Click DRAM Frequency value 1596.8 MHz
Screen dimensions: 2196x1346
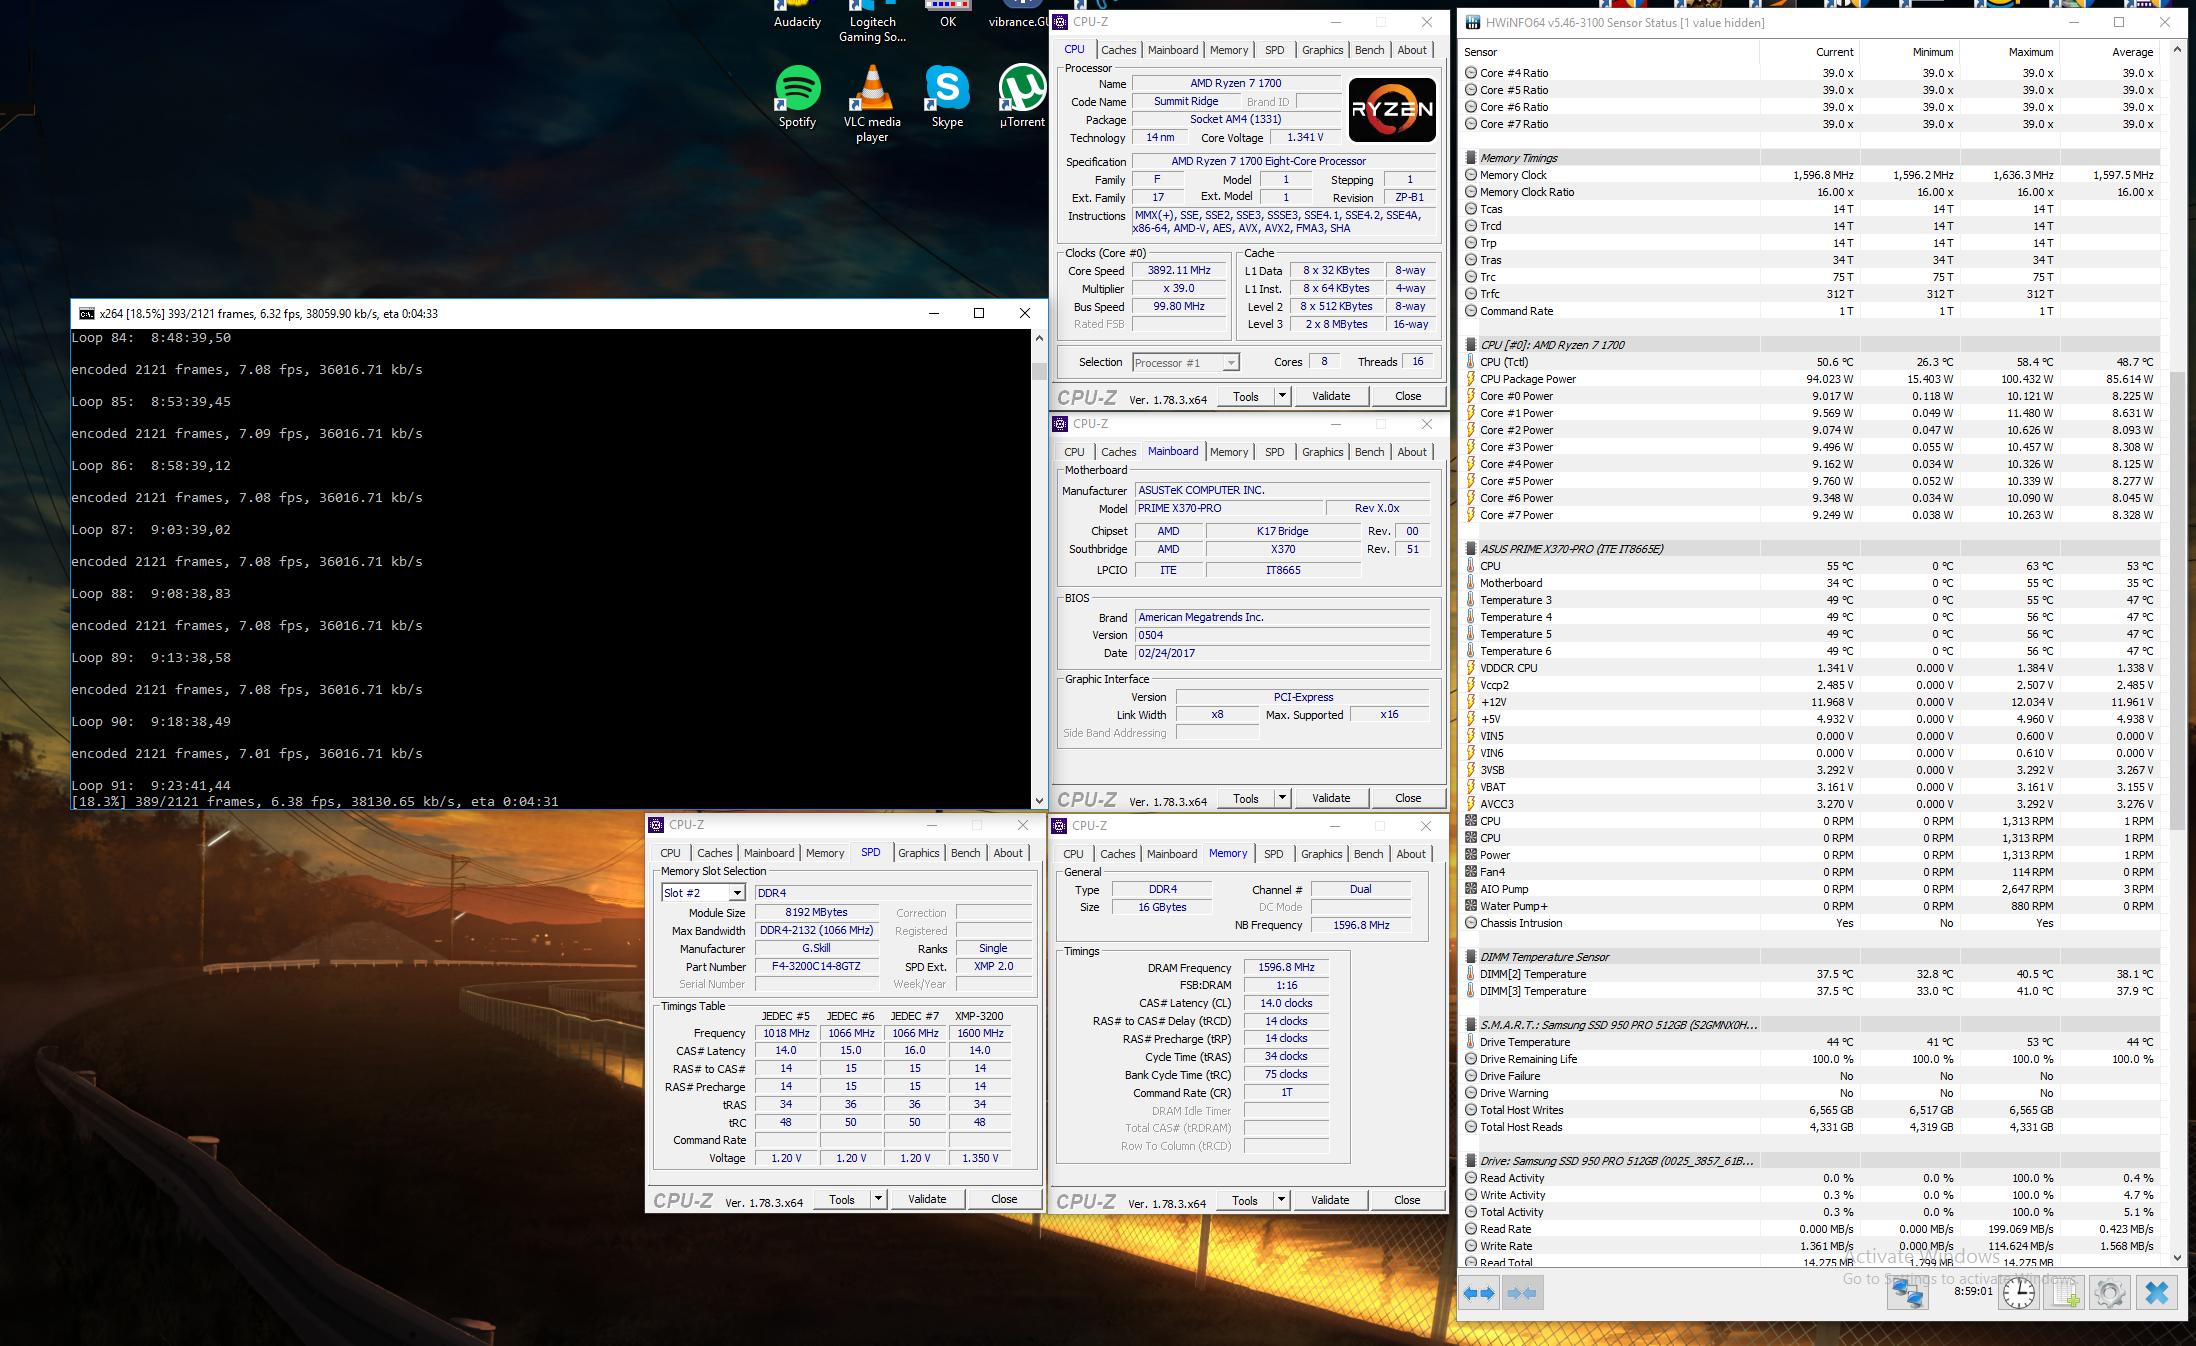click(x=1286, y=968)
